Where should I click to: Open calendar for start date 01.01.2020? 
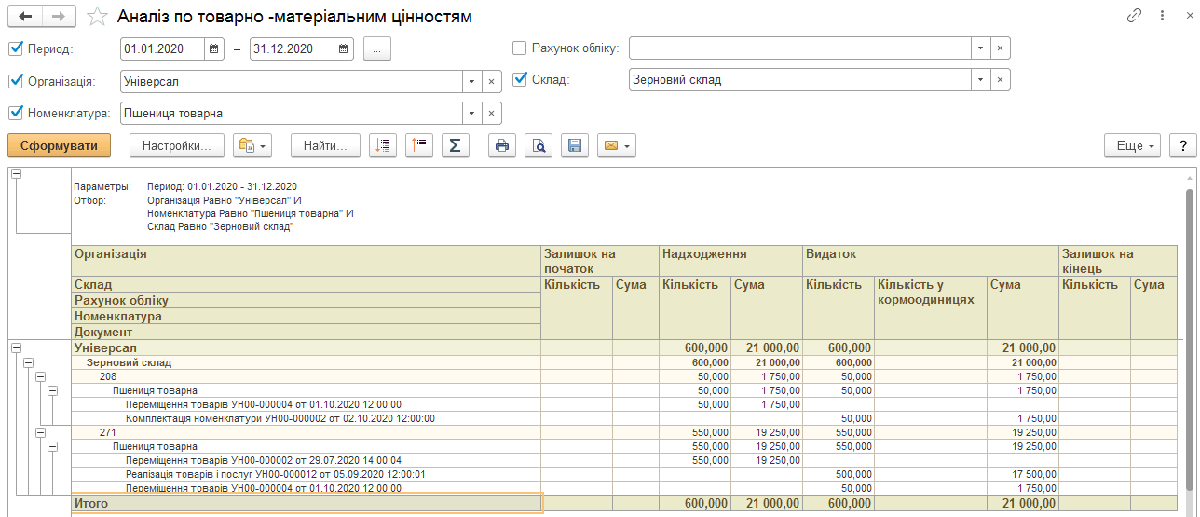216,48
